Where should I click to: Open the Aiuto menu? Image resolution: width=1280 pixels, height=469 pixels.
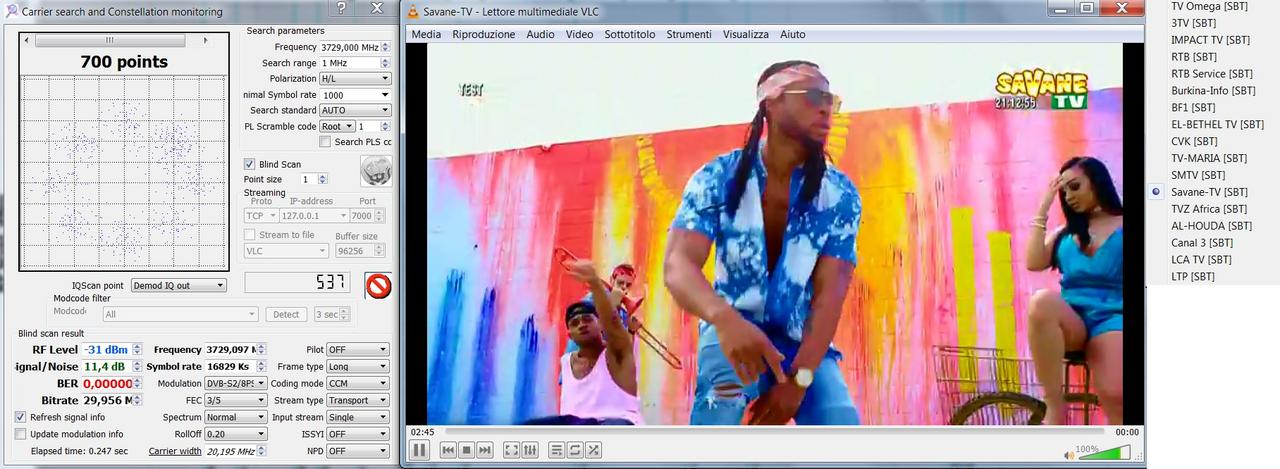coord(793,34)
